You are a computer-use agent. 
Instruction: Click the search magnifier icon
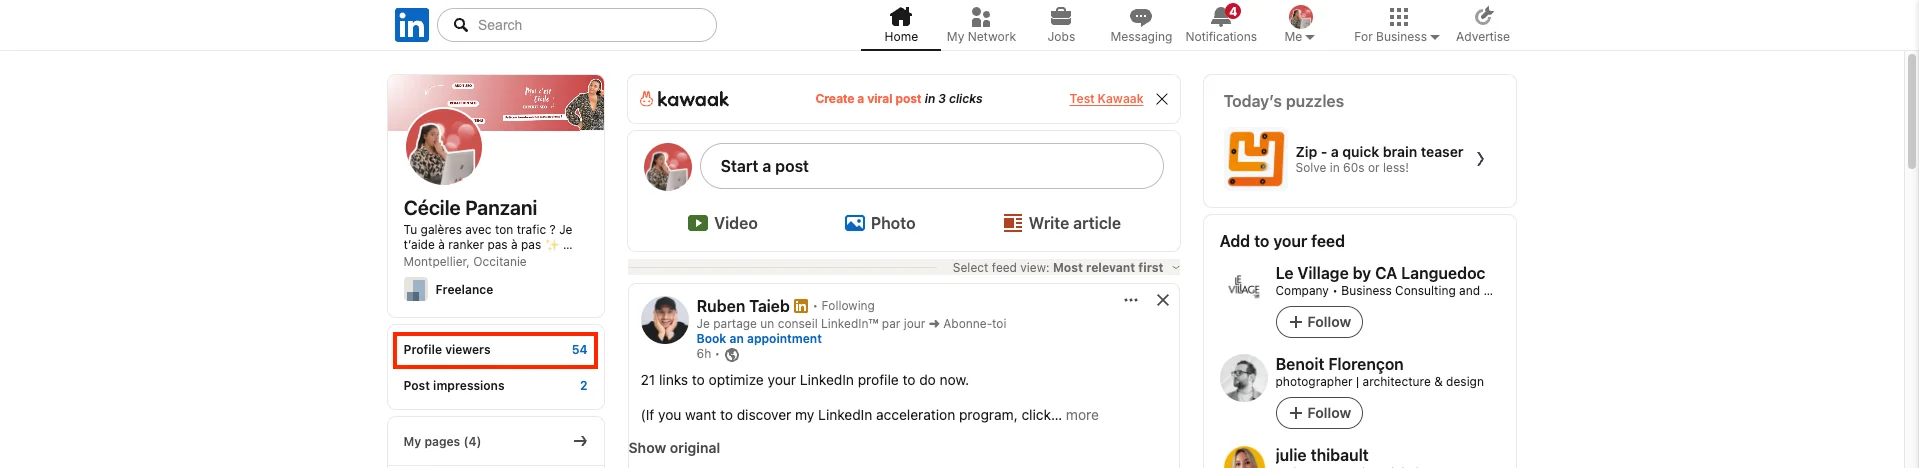click(x=461, y=25)
